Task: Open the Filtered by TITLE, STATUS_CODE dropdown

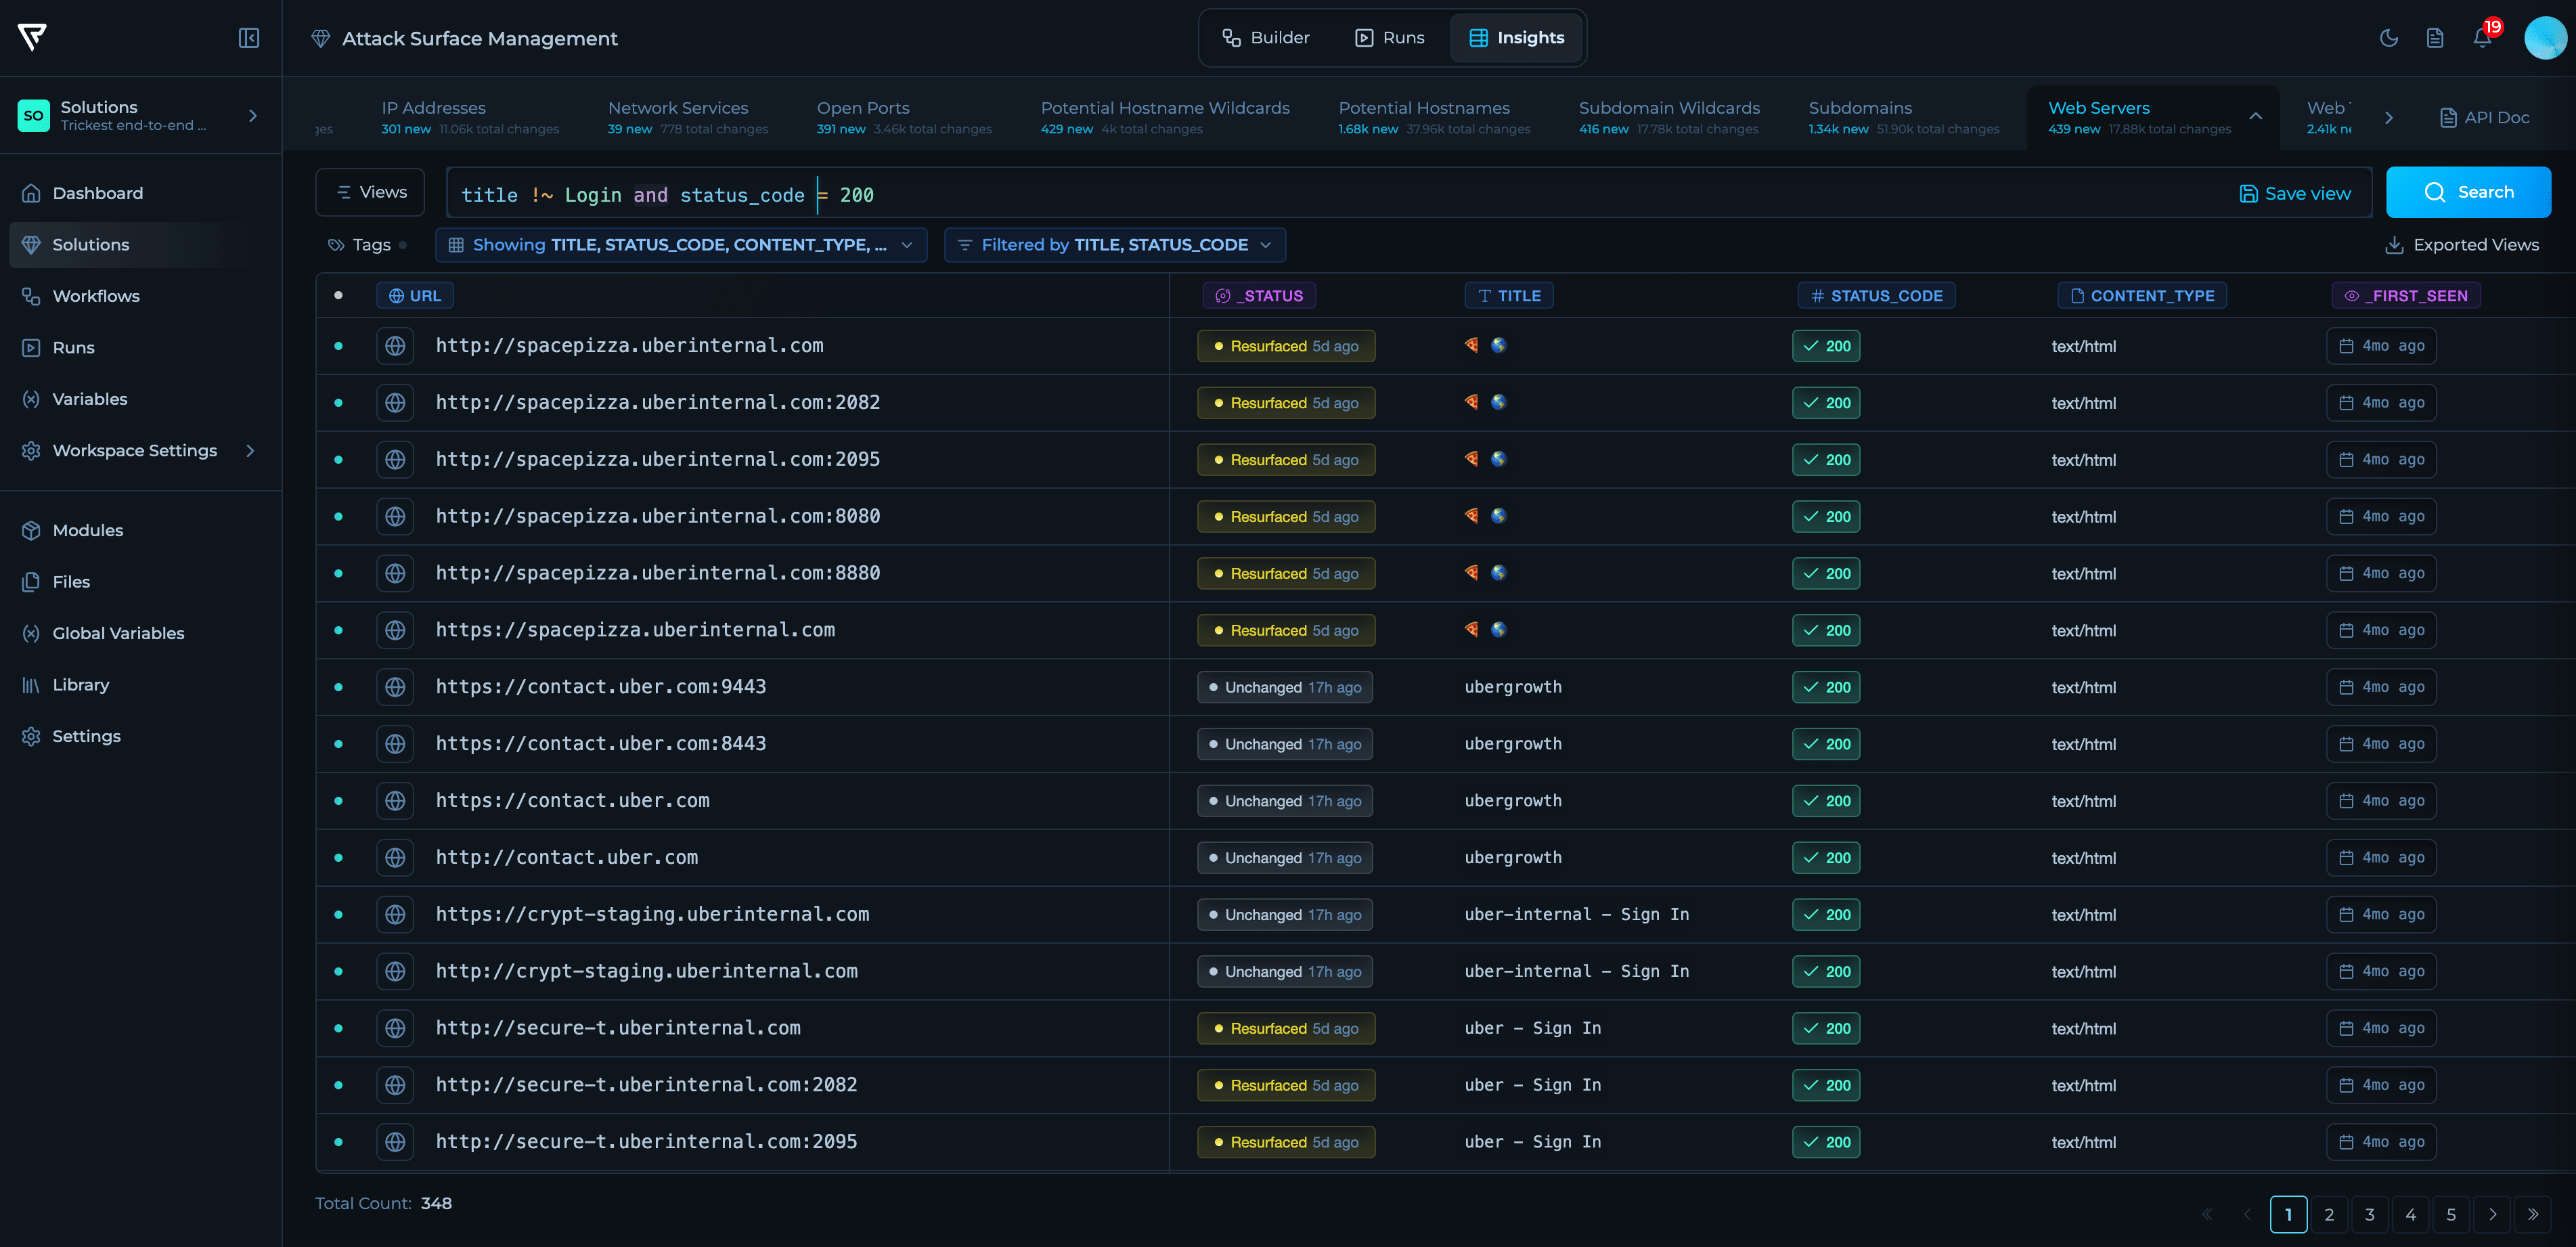Action: click(x=1114, y=245)
